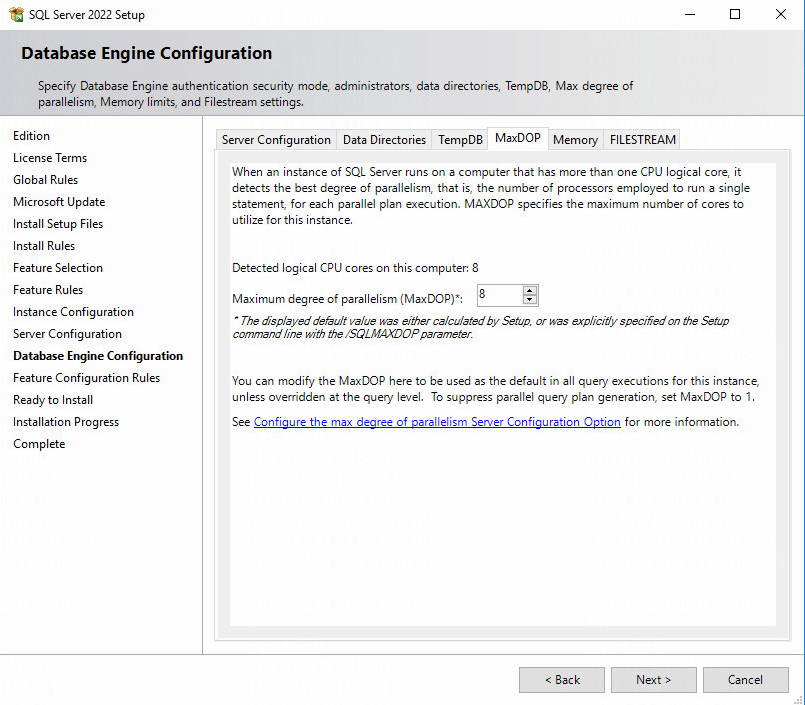This screenshot has height=705, width=805.
Task: Click Feature Rules in the sidebar
Action: (x=48, y=290)
